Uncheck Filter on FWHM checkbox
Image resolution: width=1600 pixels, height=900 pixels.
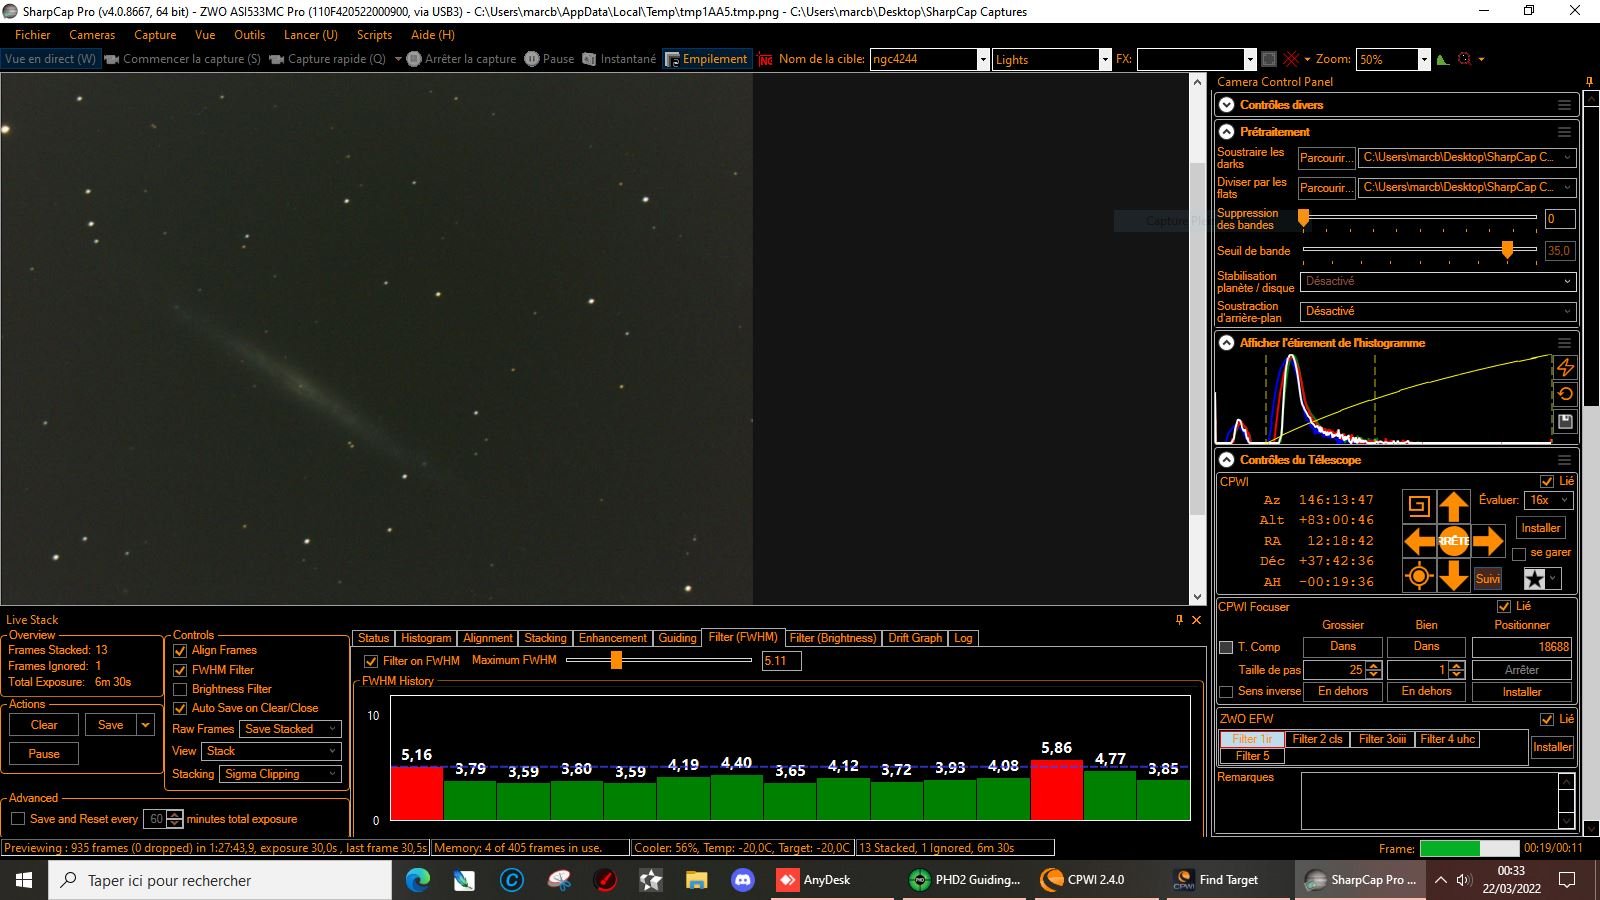[x=371, y=661]
